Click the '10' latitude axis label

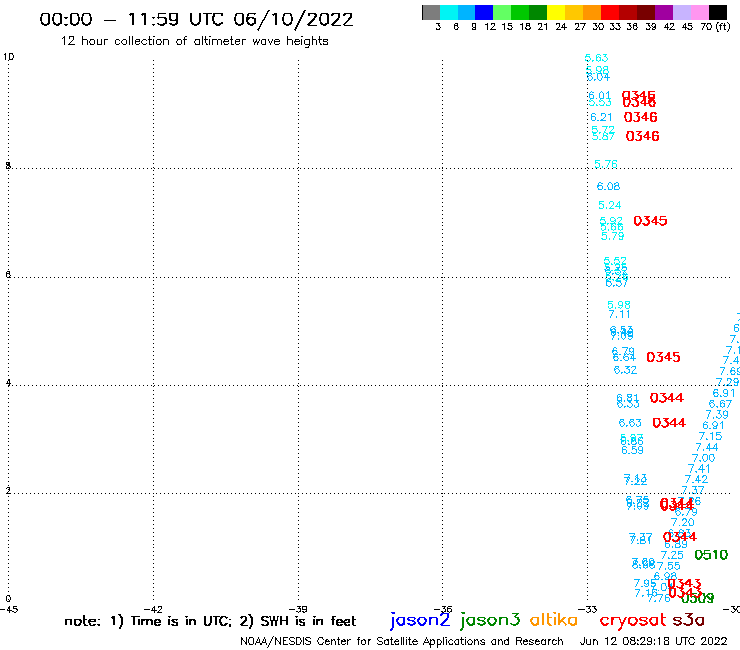(8, 57)
